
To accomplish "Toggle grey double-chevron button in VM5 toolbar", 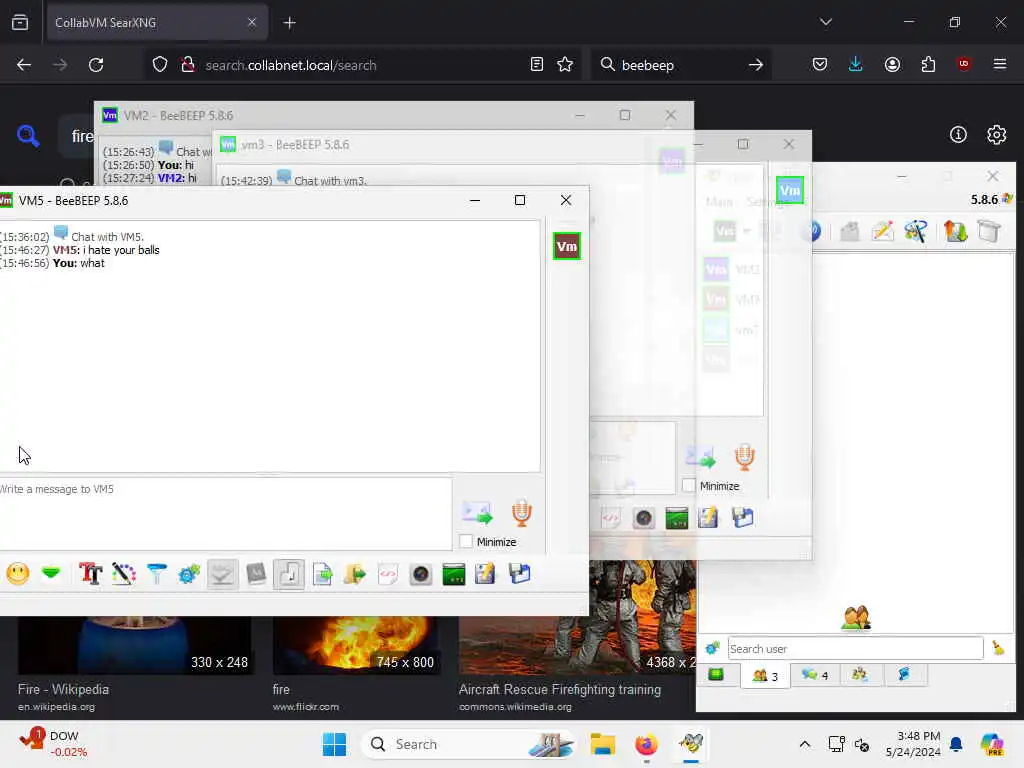I will tap(223, 575).
